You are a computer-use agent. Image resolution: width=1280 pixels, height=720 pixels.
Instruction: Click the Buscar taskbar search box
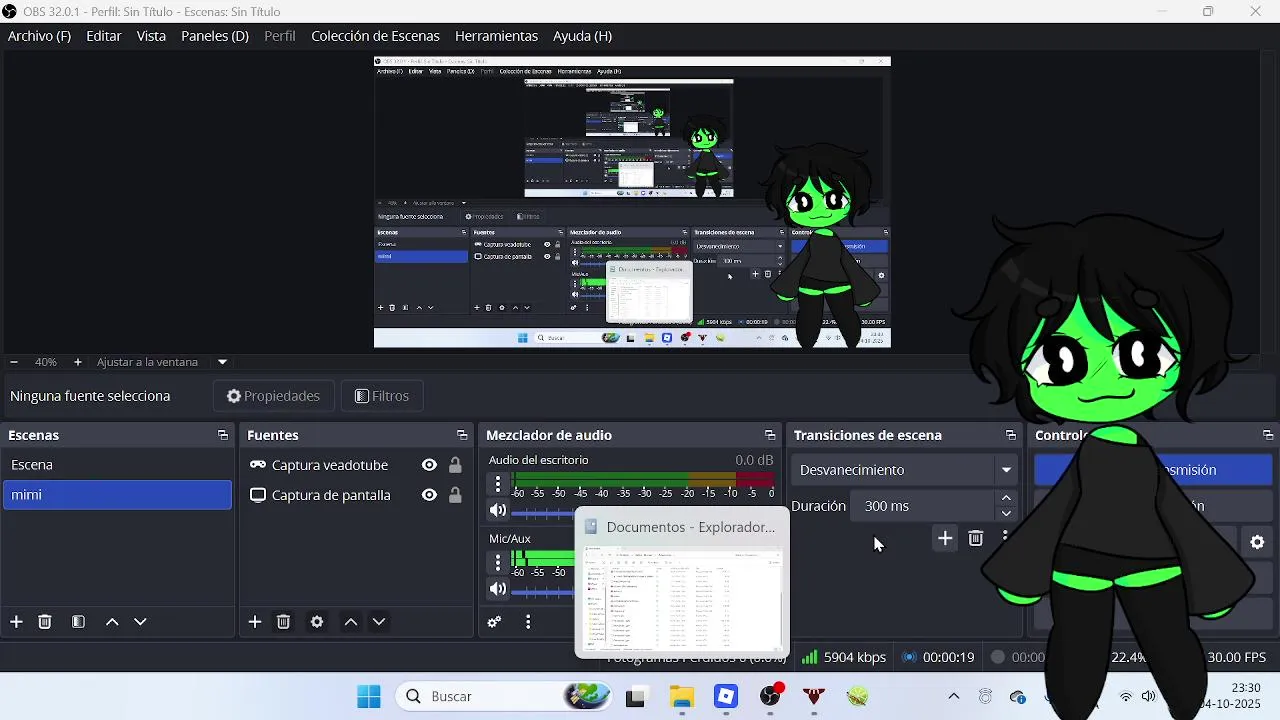pyautogui.click(x=505, y=697)
